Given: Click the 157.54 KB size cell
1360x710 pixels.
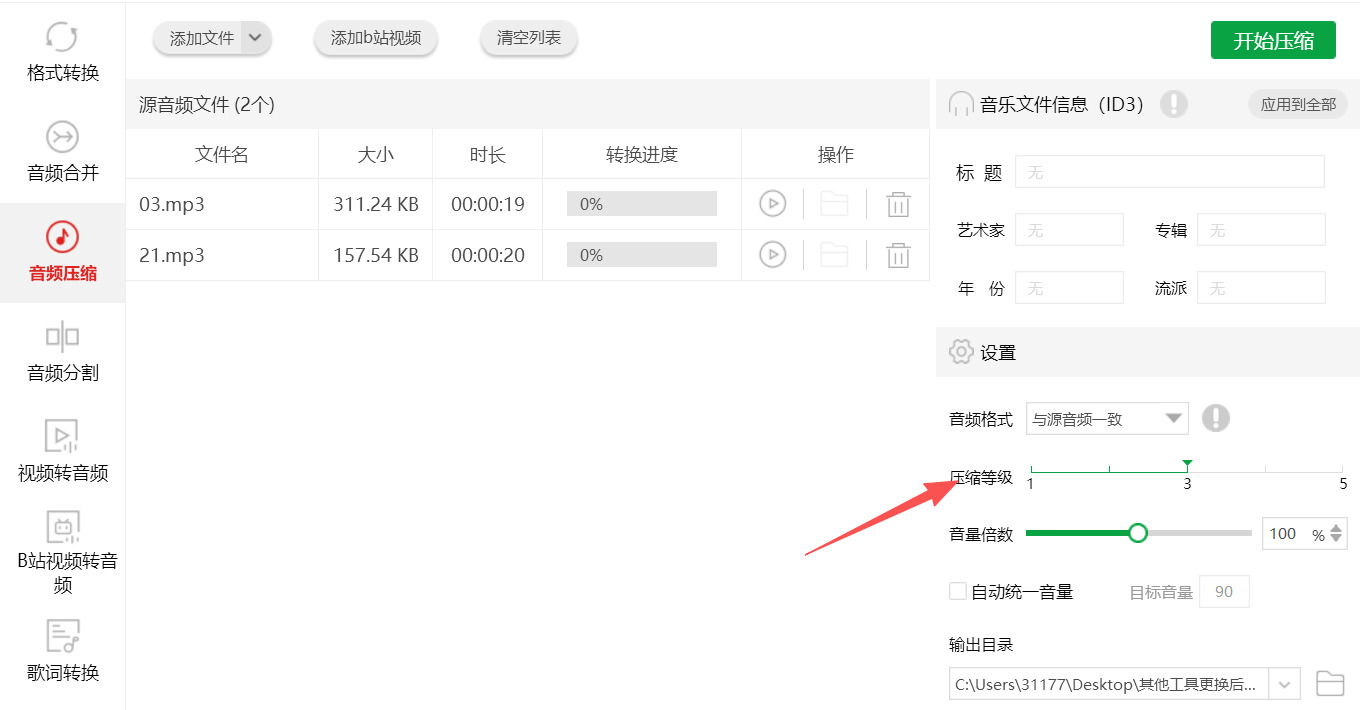Looking at the screenshot, I should click(376, 255).
